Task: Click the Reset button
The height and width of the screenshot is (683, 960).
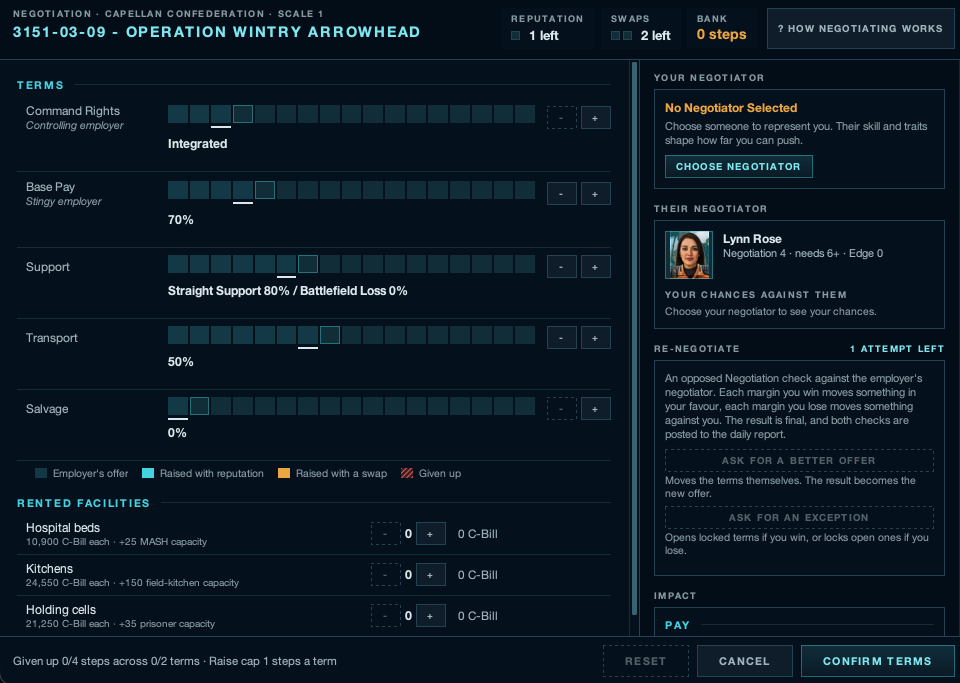Action: [645, 661]
